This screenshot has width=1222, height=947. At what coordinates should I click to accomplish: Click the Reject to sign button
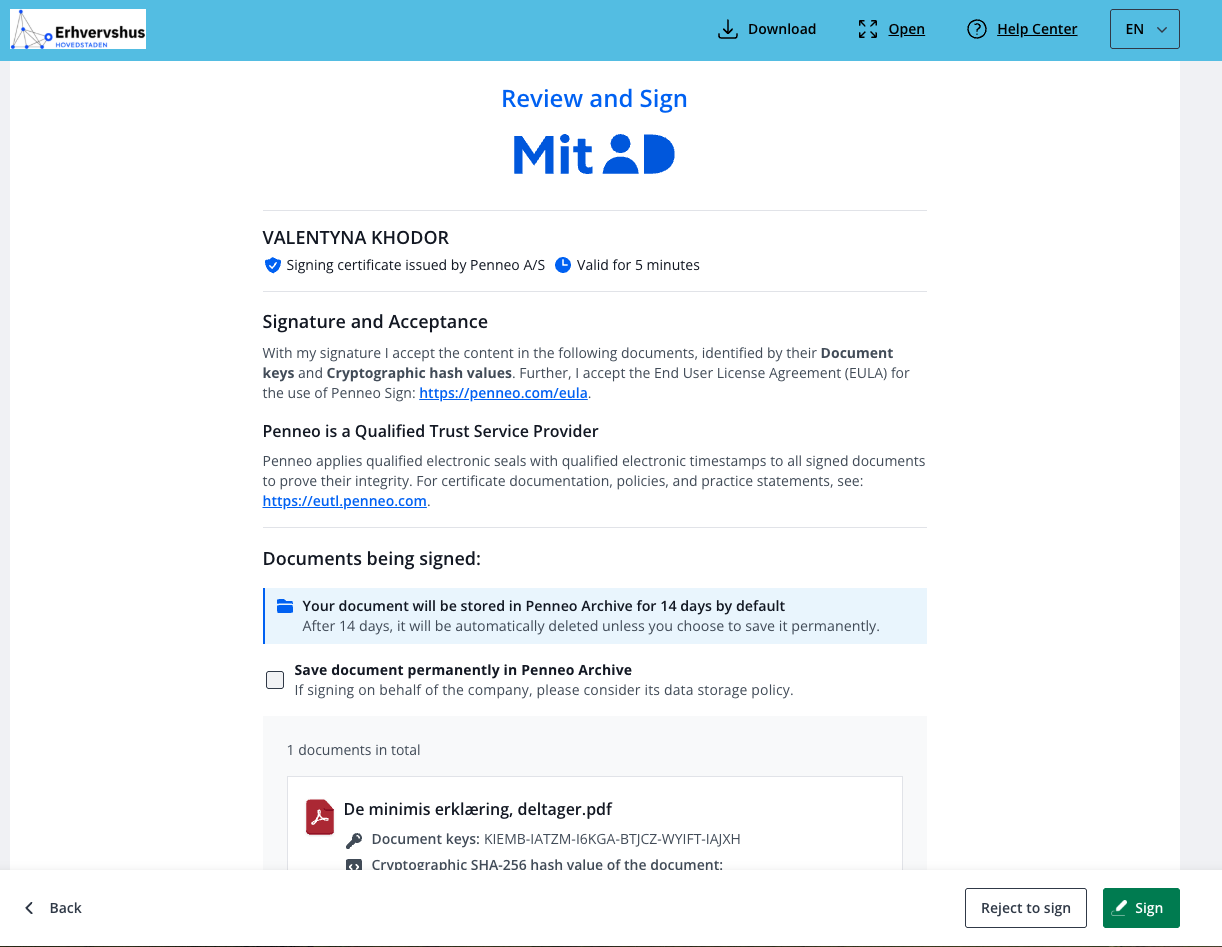click(1025, 908)
